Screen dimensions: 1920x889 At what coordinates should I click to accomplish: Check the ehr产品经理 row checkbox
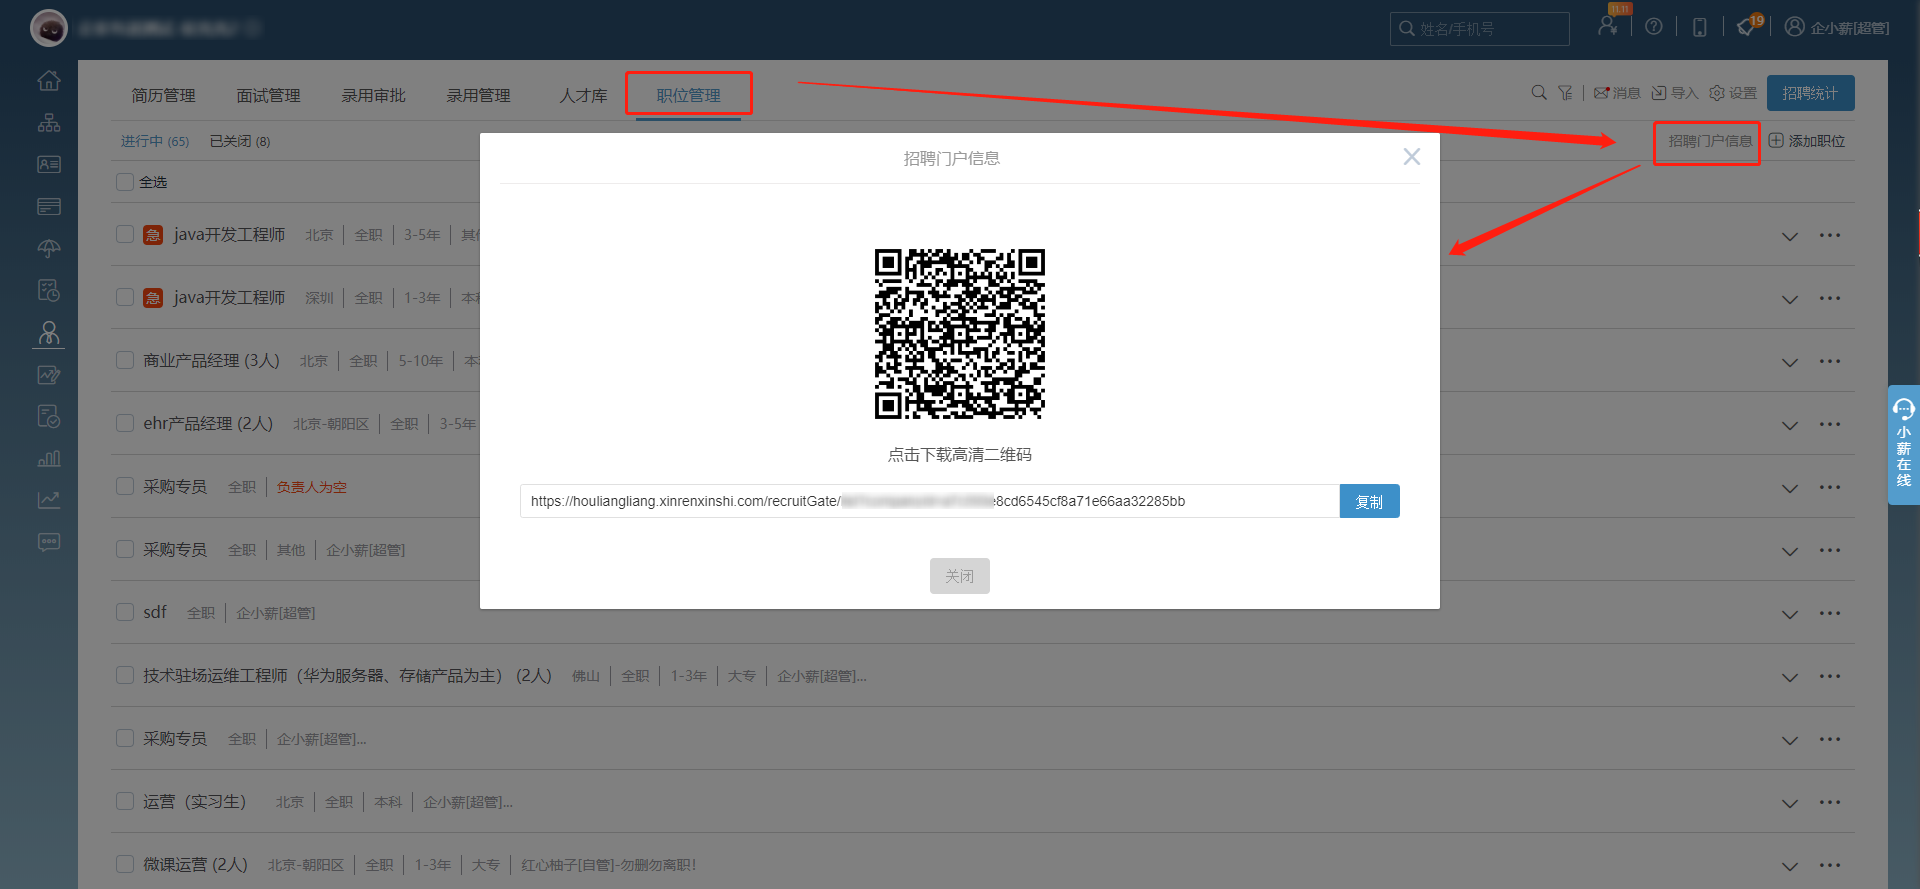pos(125,423)
